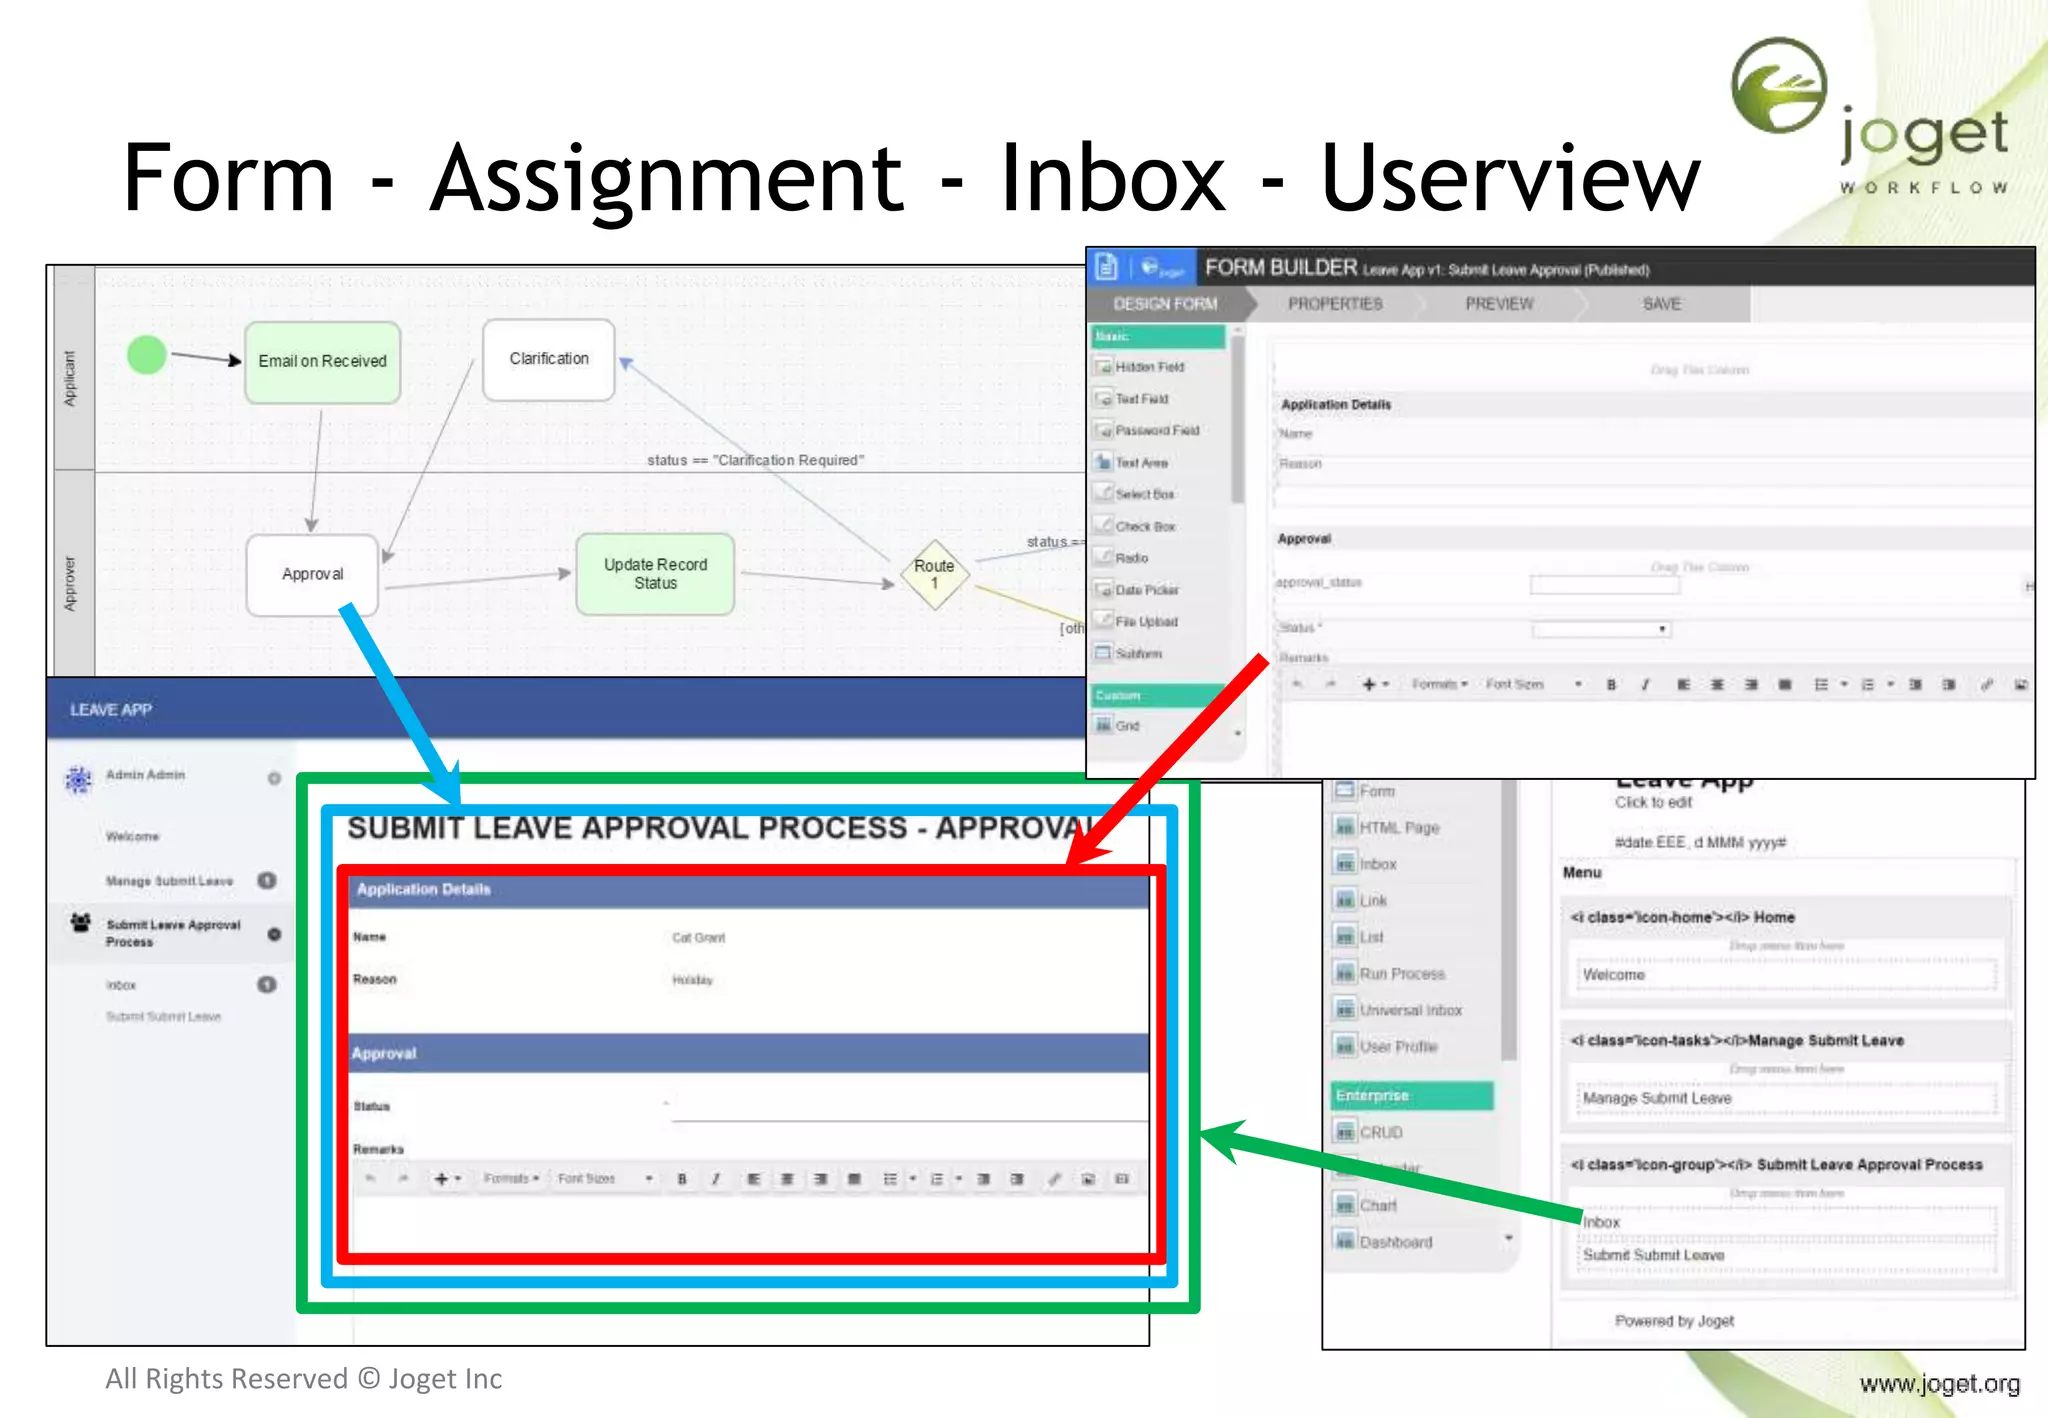This screenshot has height=1418, width=2048.
Task: Click the CRUD icon under Enterprise
Action: pyautogui.click(x=1345, y=1132)
